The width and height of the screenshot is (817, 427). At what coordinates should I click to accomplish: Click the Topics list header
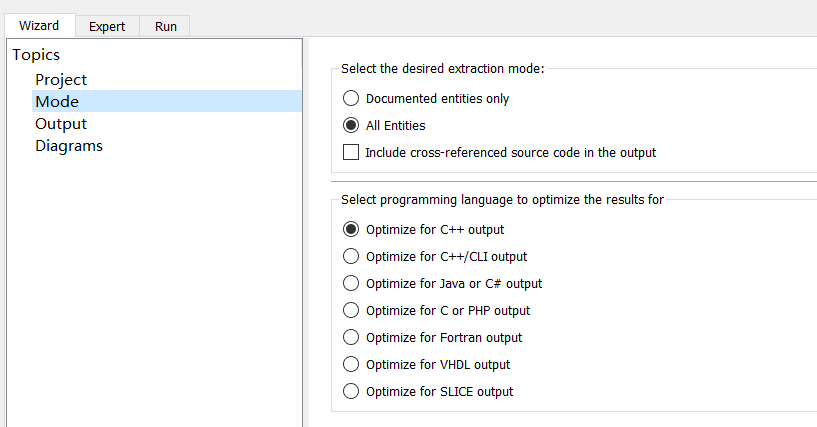click(37, 55)
